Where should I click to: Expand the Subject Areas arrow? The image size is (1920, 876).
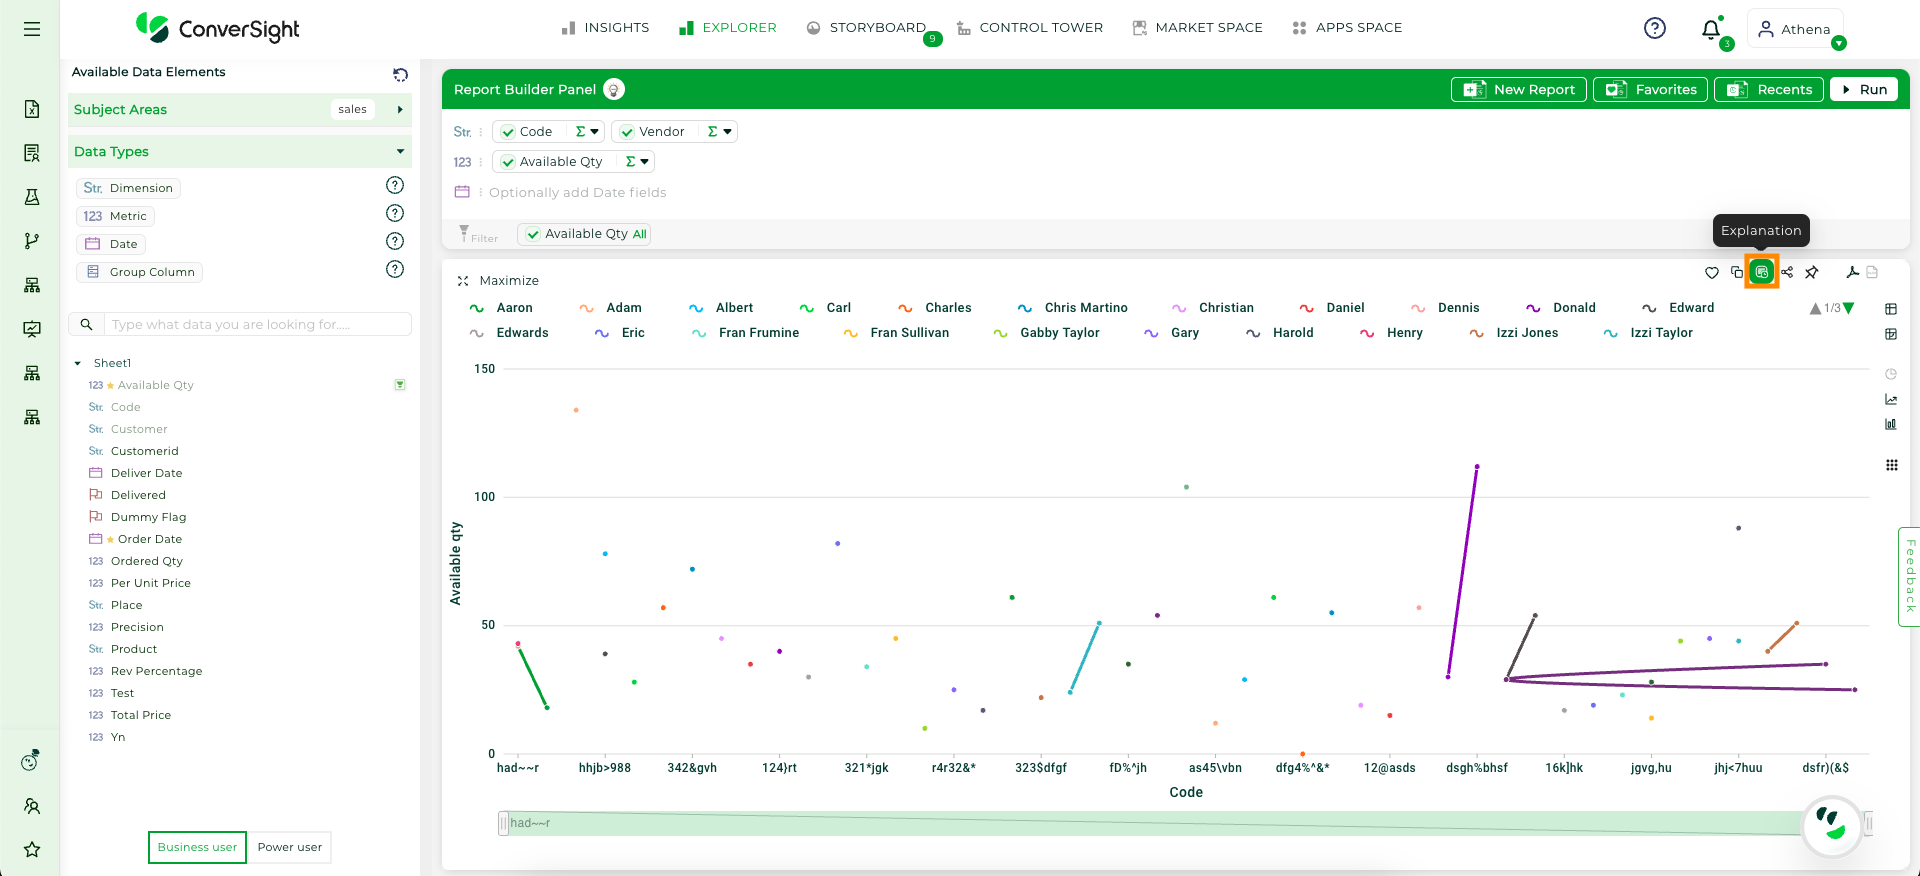coord(400,109)
